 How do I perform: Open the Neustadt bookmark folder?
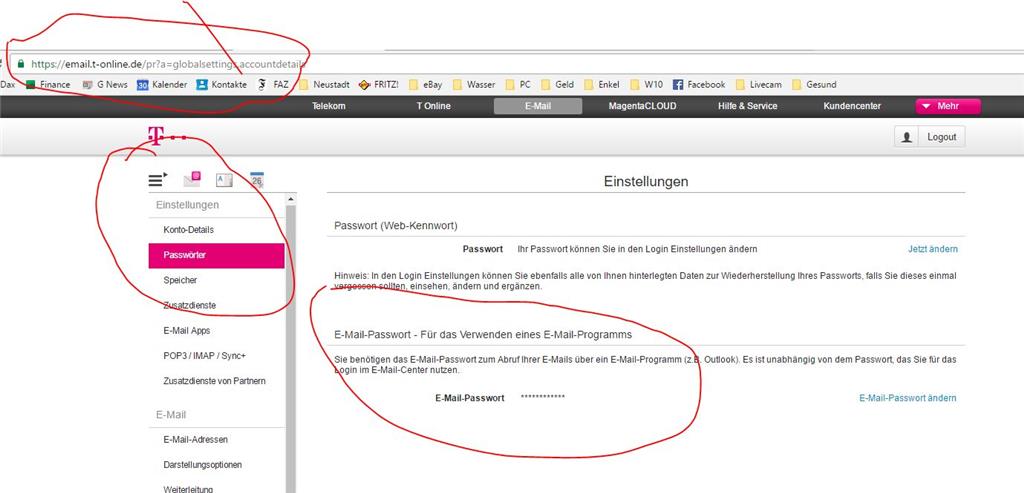click(324, 84)
